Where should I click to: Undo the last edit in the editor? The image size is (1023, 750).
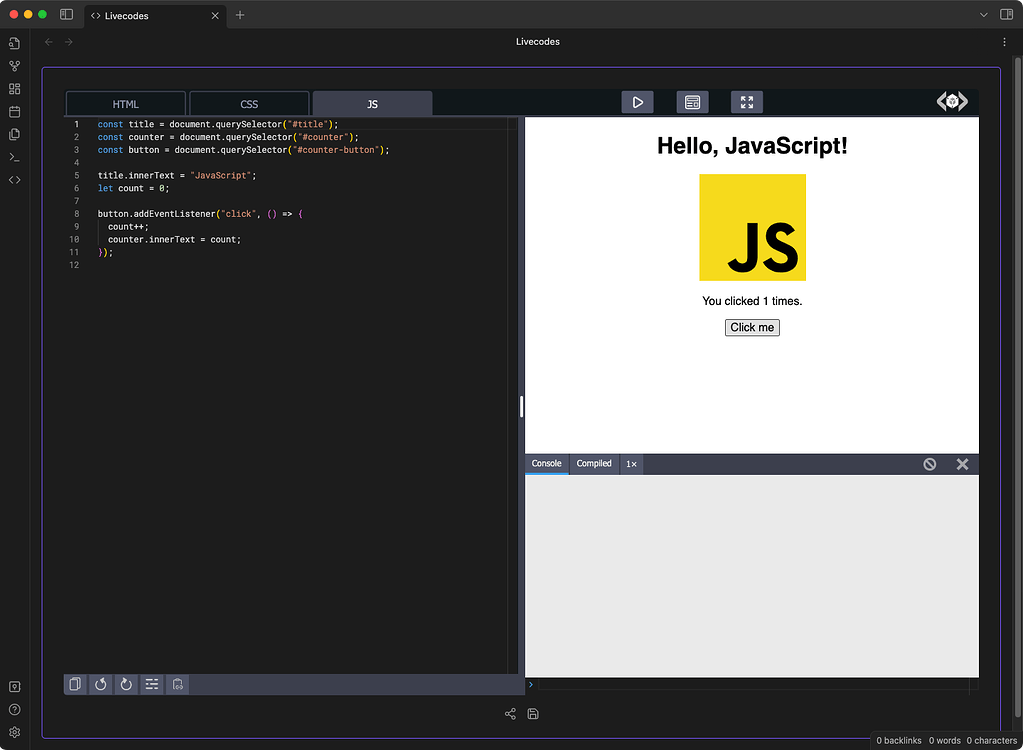coord(100,684)
